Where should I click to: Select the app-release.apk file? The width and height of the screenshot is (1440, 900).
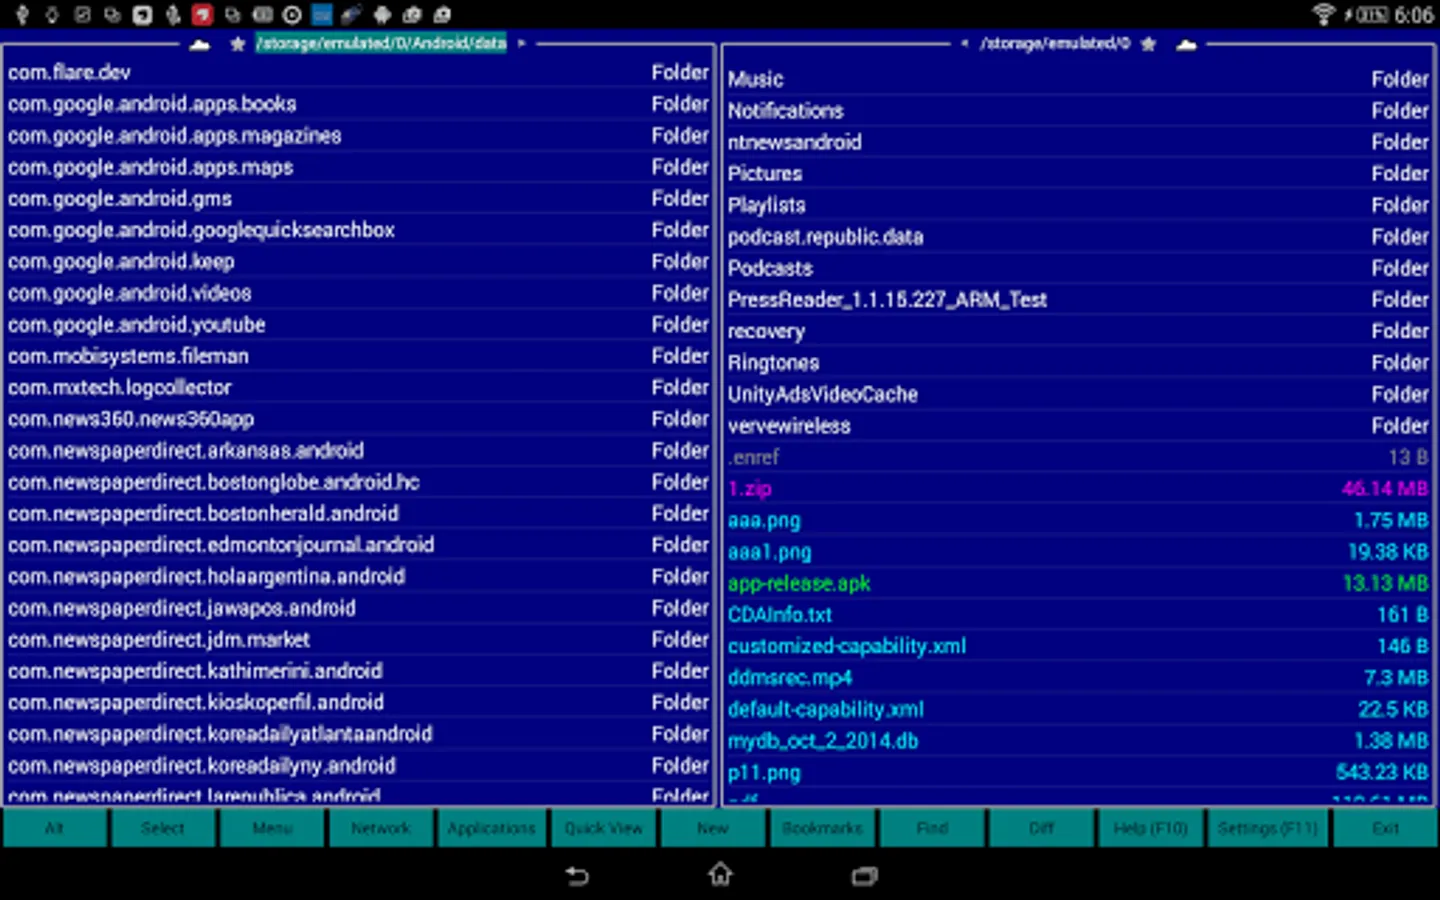[1078, 583]
